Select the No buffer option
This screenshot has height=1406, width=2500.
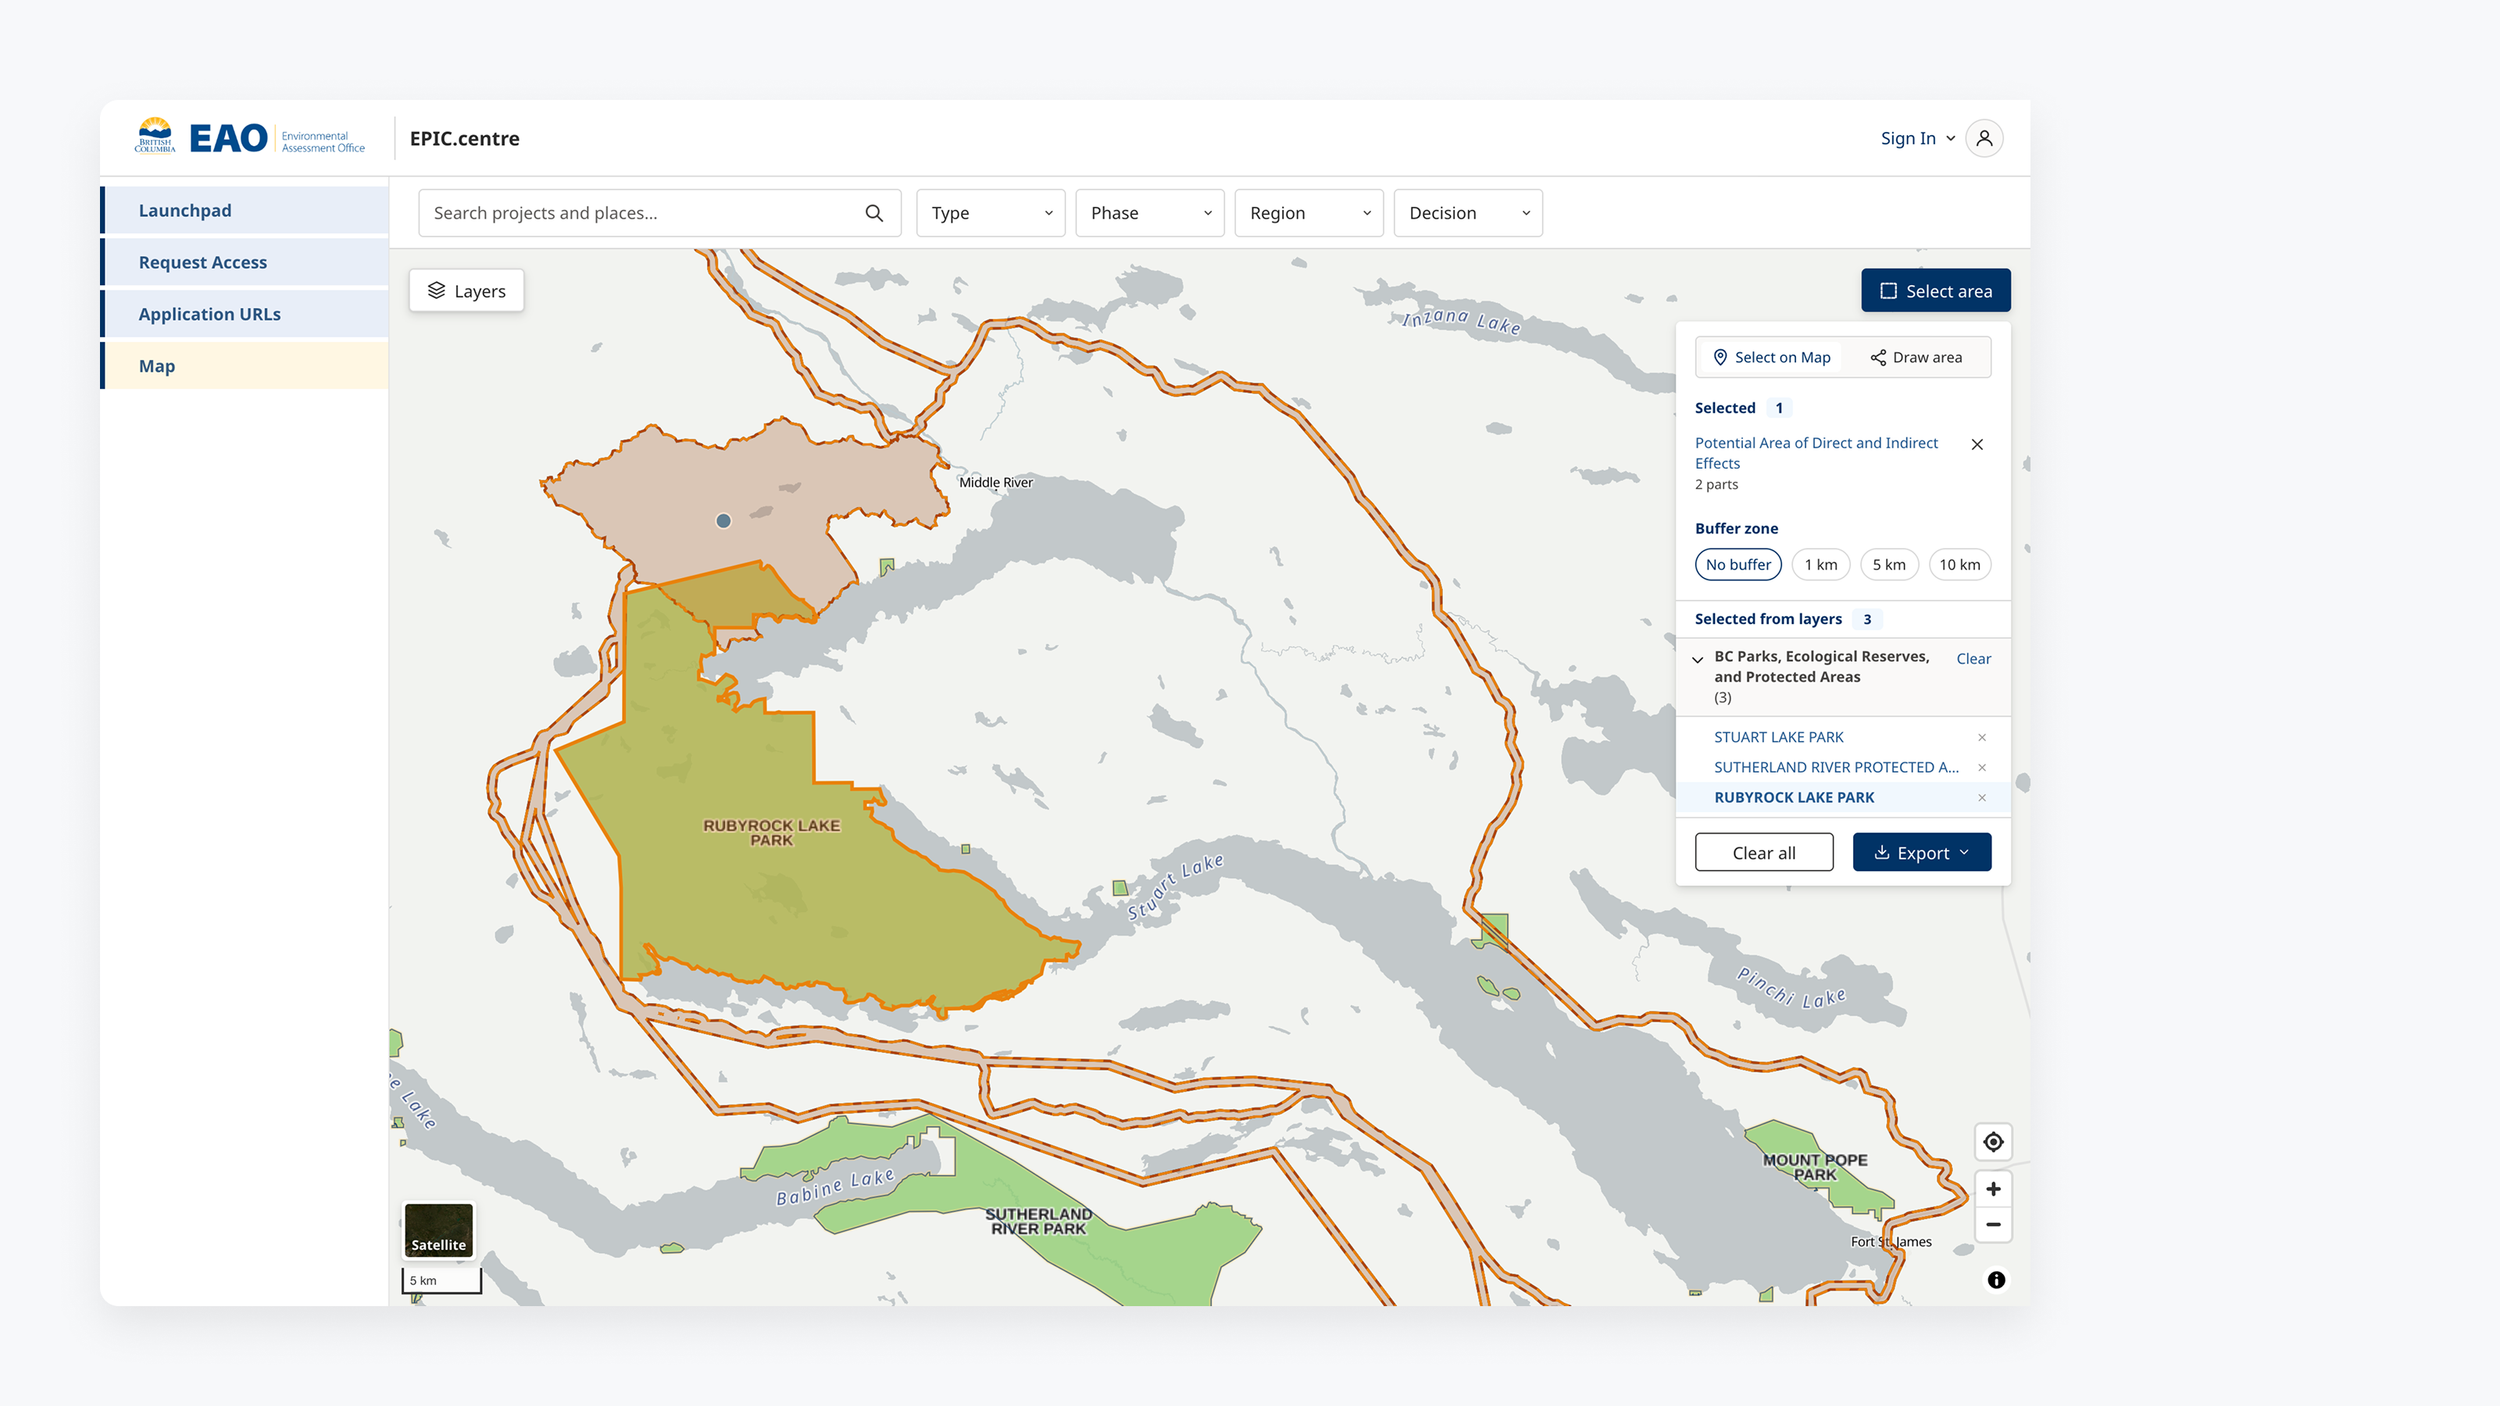[x=1738, y=565]
